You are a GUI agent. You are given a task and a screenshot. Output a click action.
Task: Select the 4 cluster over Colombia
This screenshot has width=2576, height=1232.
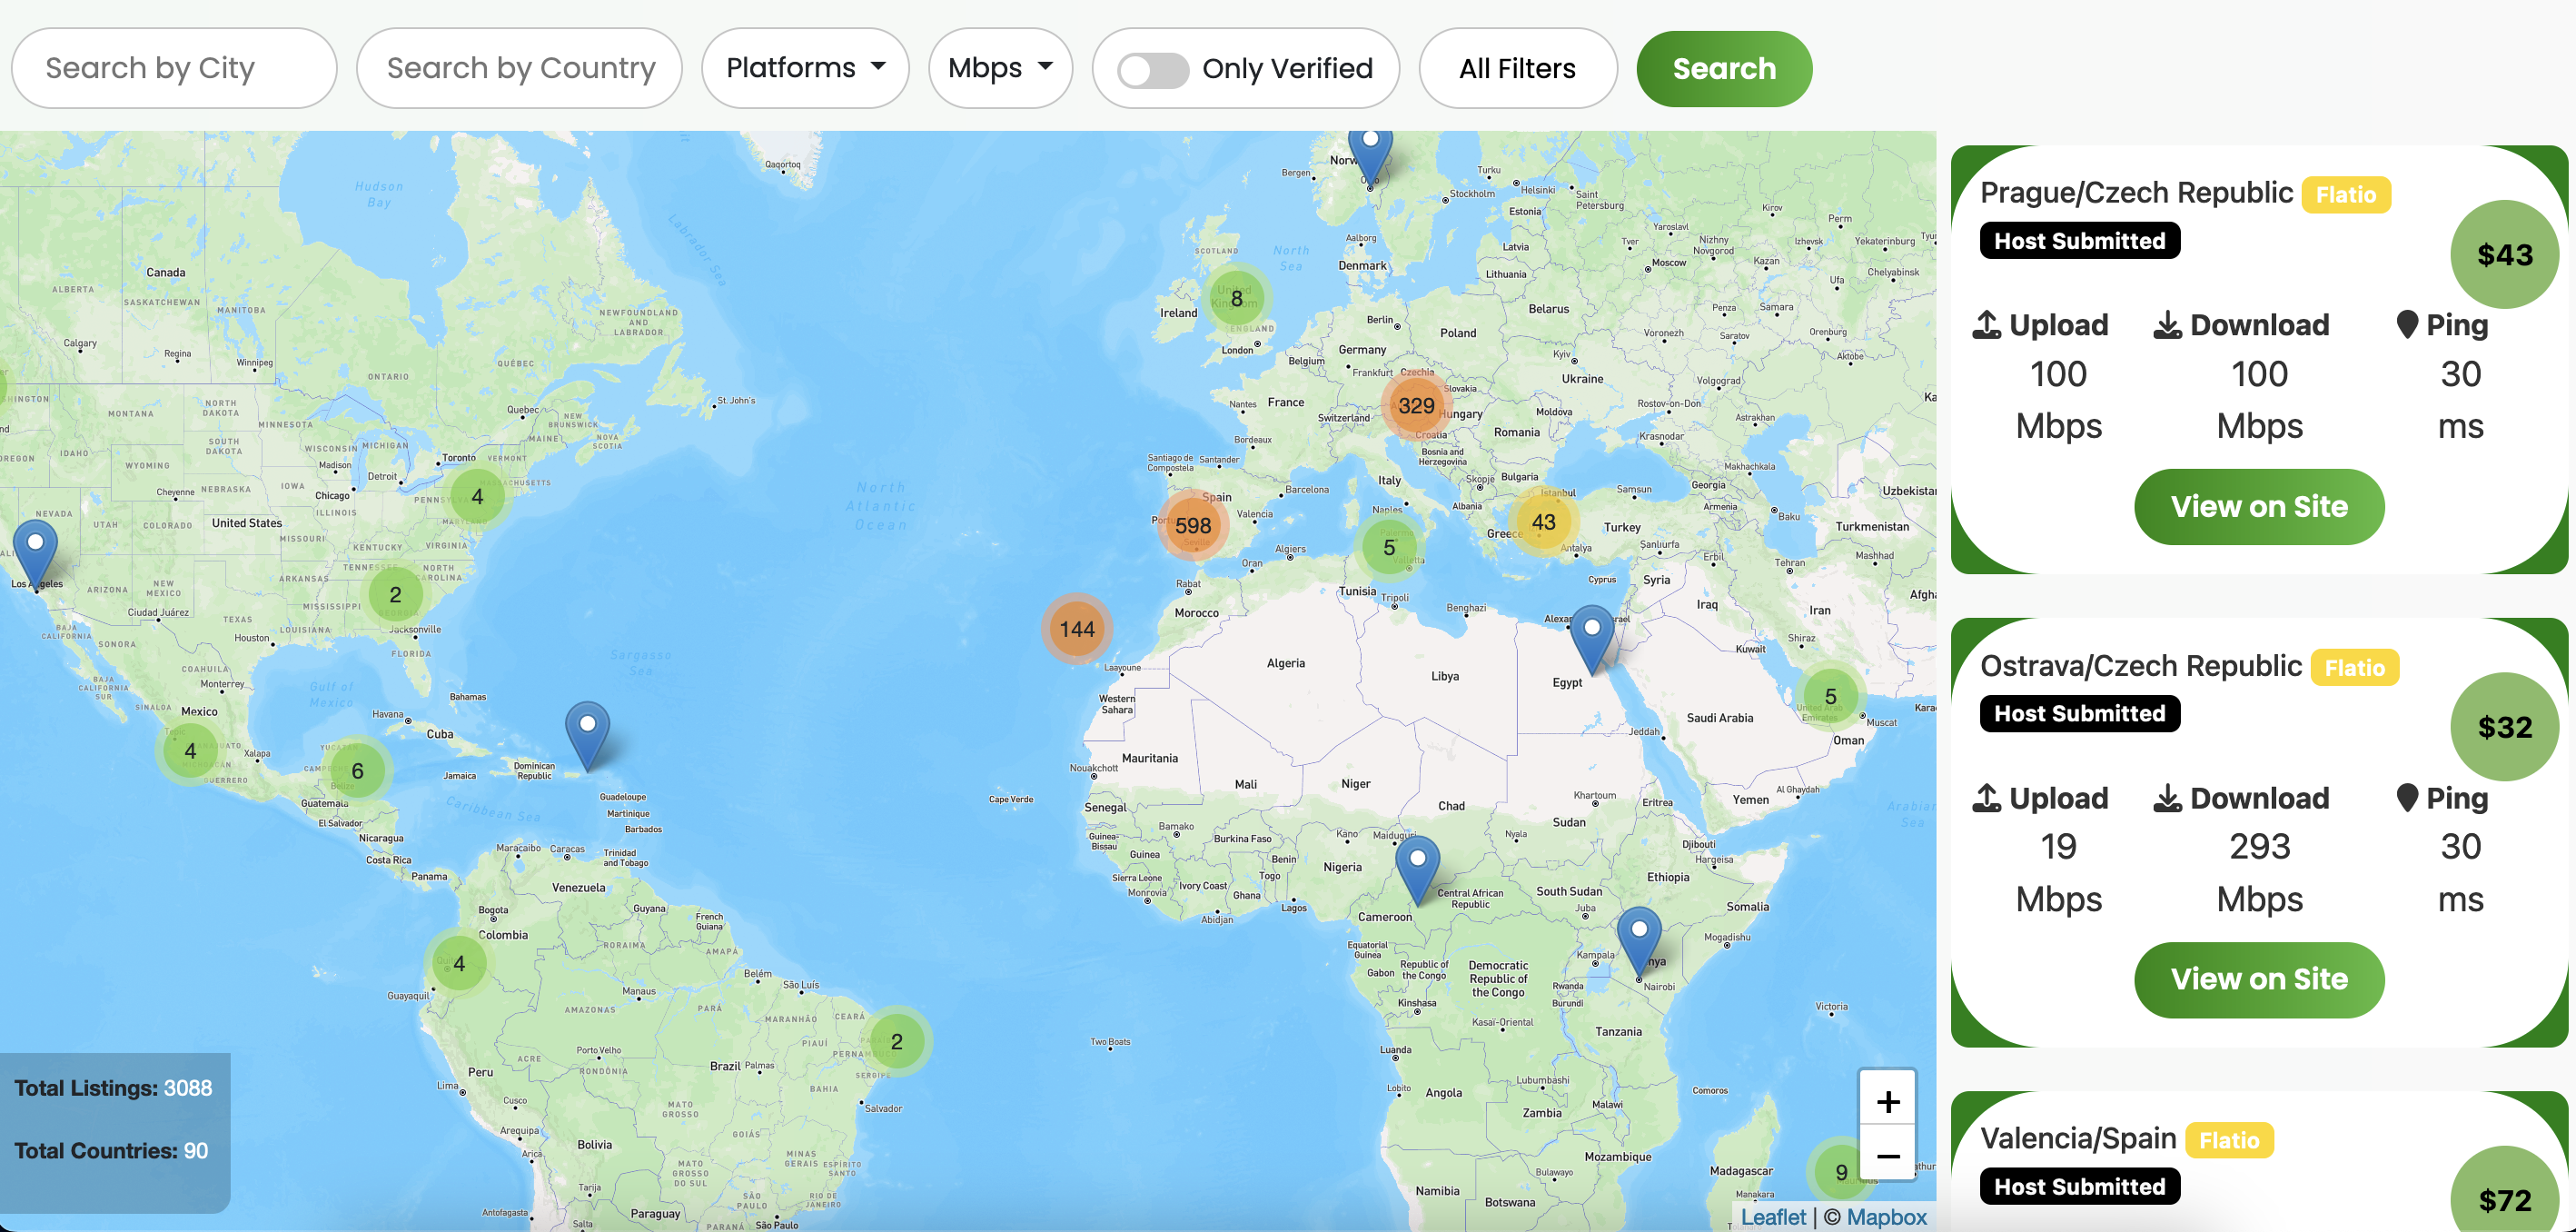pos(459,963)
